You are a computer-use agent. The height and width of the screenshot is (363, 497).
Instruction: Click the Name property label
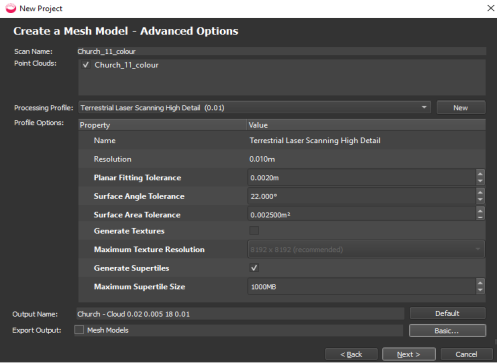[105, 140]
